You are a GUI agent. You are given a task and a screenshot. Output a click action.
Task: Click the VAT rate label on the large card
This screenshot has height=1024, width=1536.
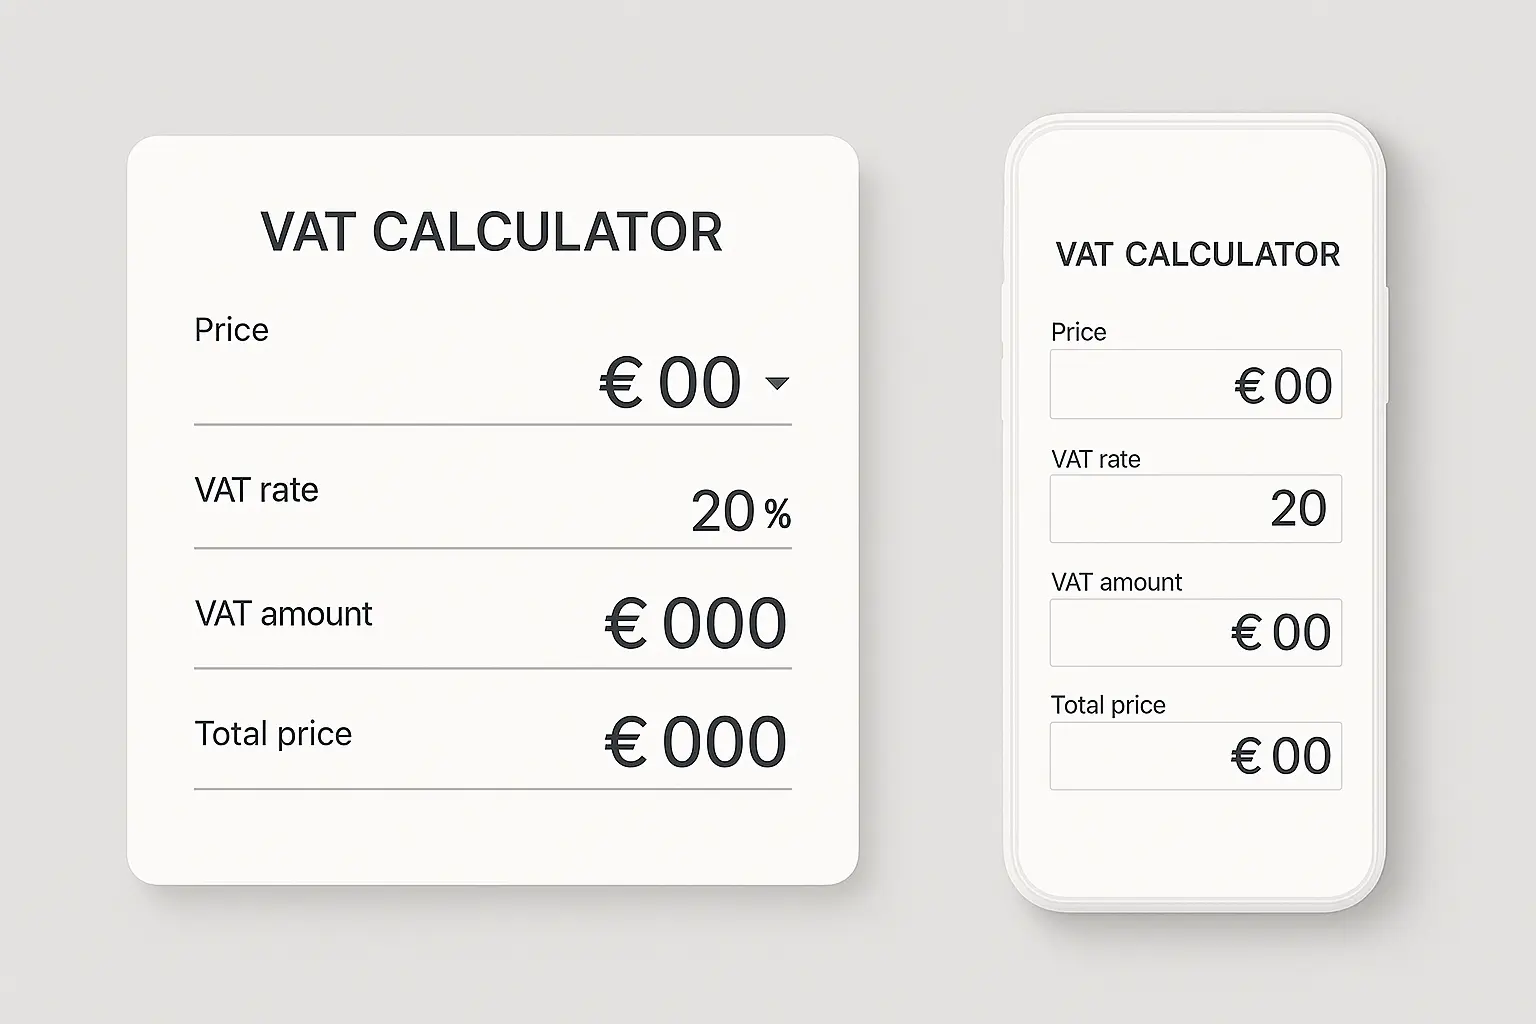point(256,490)
